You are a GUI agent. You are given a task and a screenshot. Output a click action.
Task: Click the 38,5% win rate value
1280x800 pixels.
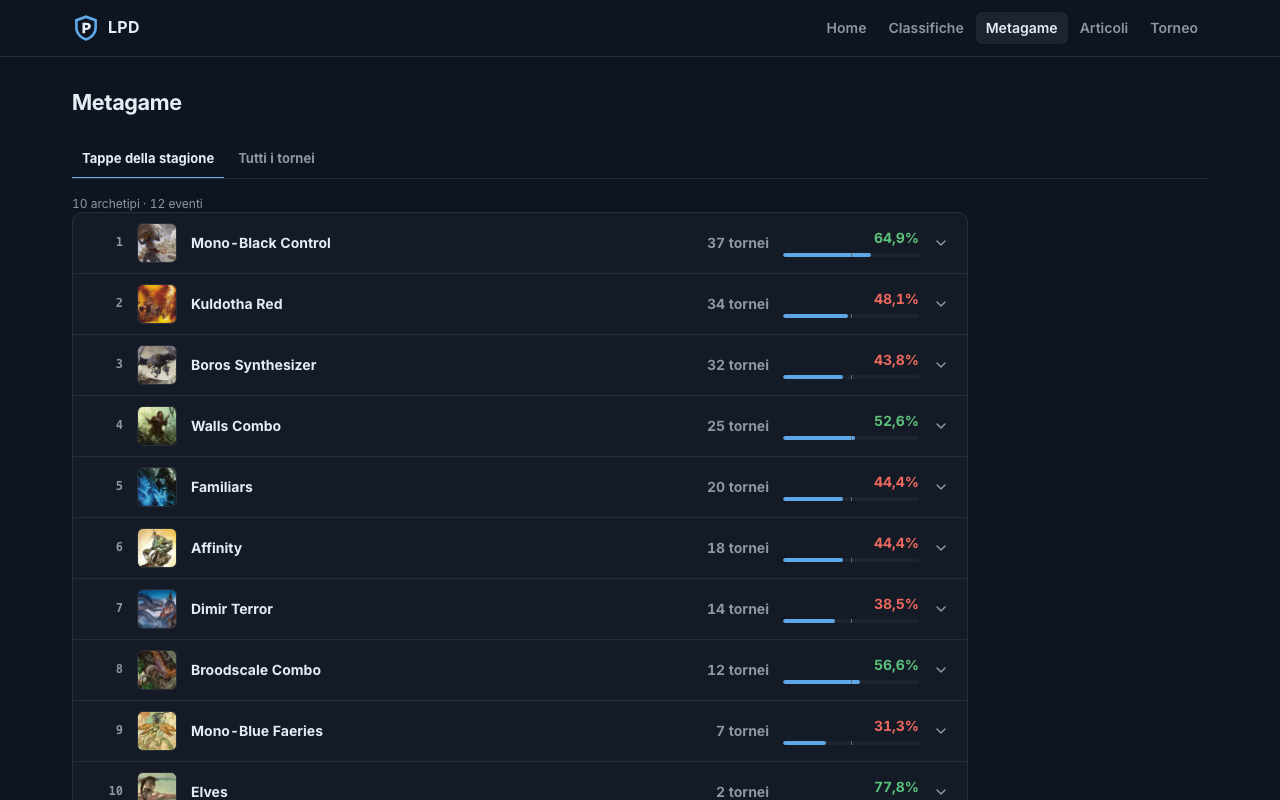coord(896,604)
